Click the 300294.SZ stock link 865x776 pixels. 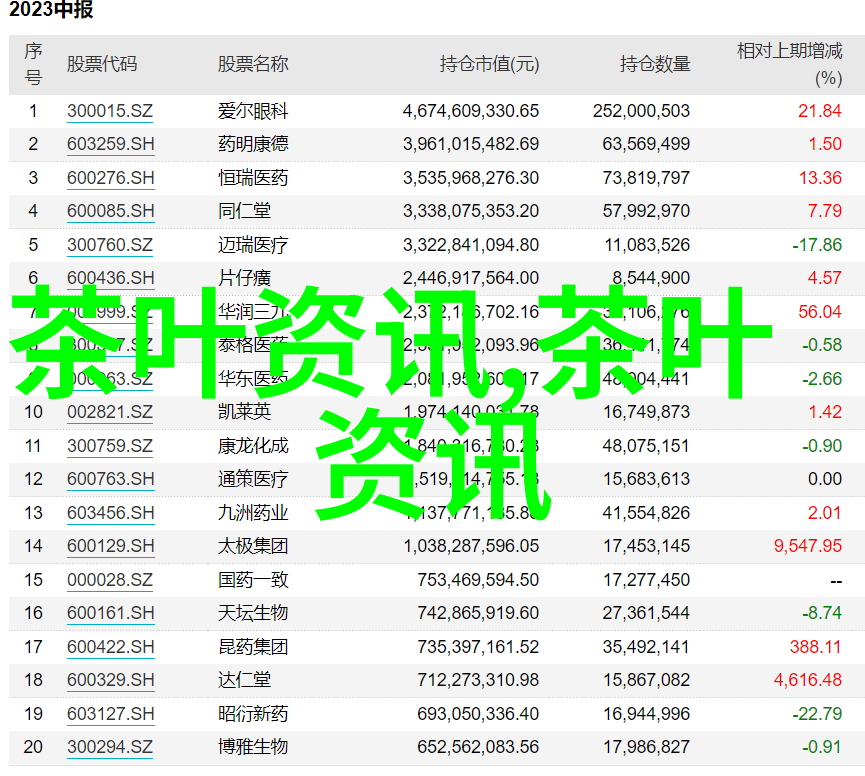point(110,747)
